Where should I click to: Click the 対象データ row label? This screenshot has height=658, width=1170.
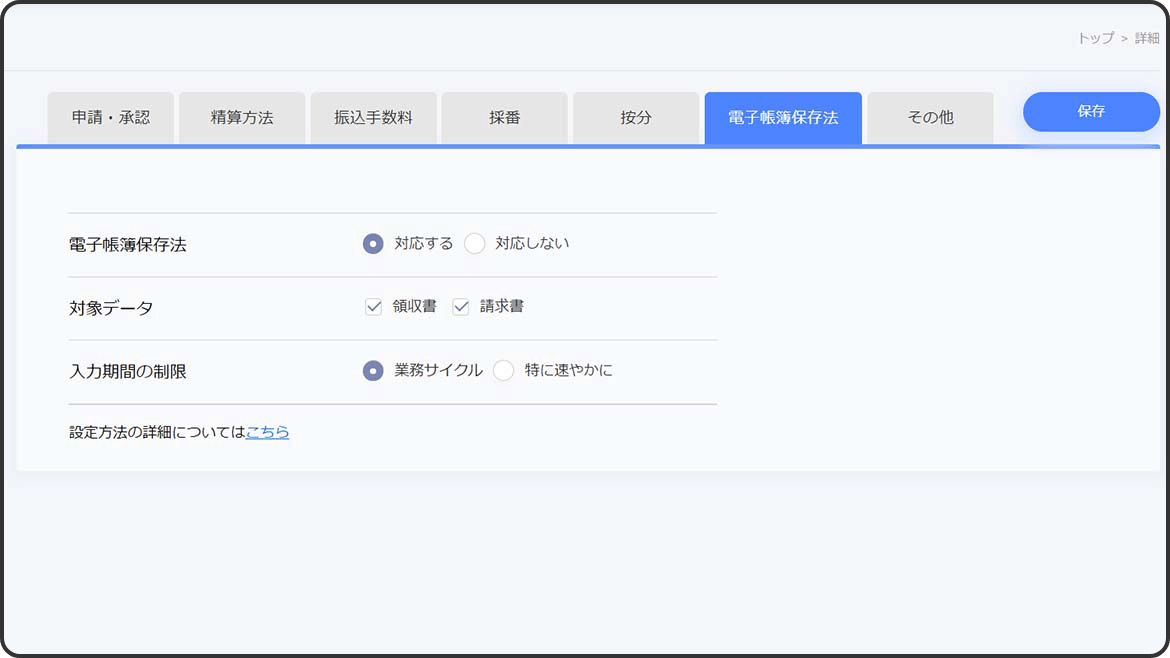111,308
